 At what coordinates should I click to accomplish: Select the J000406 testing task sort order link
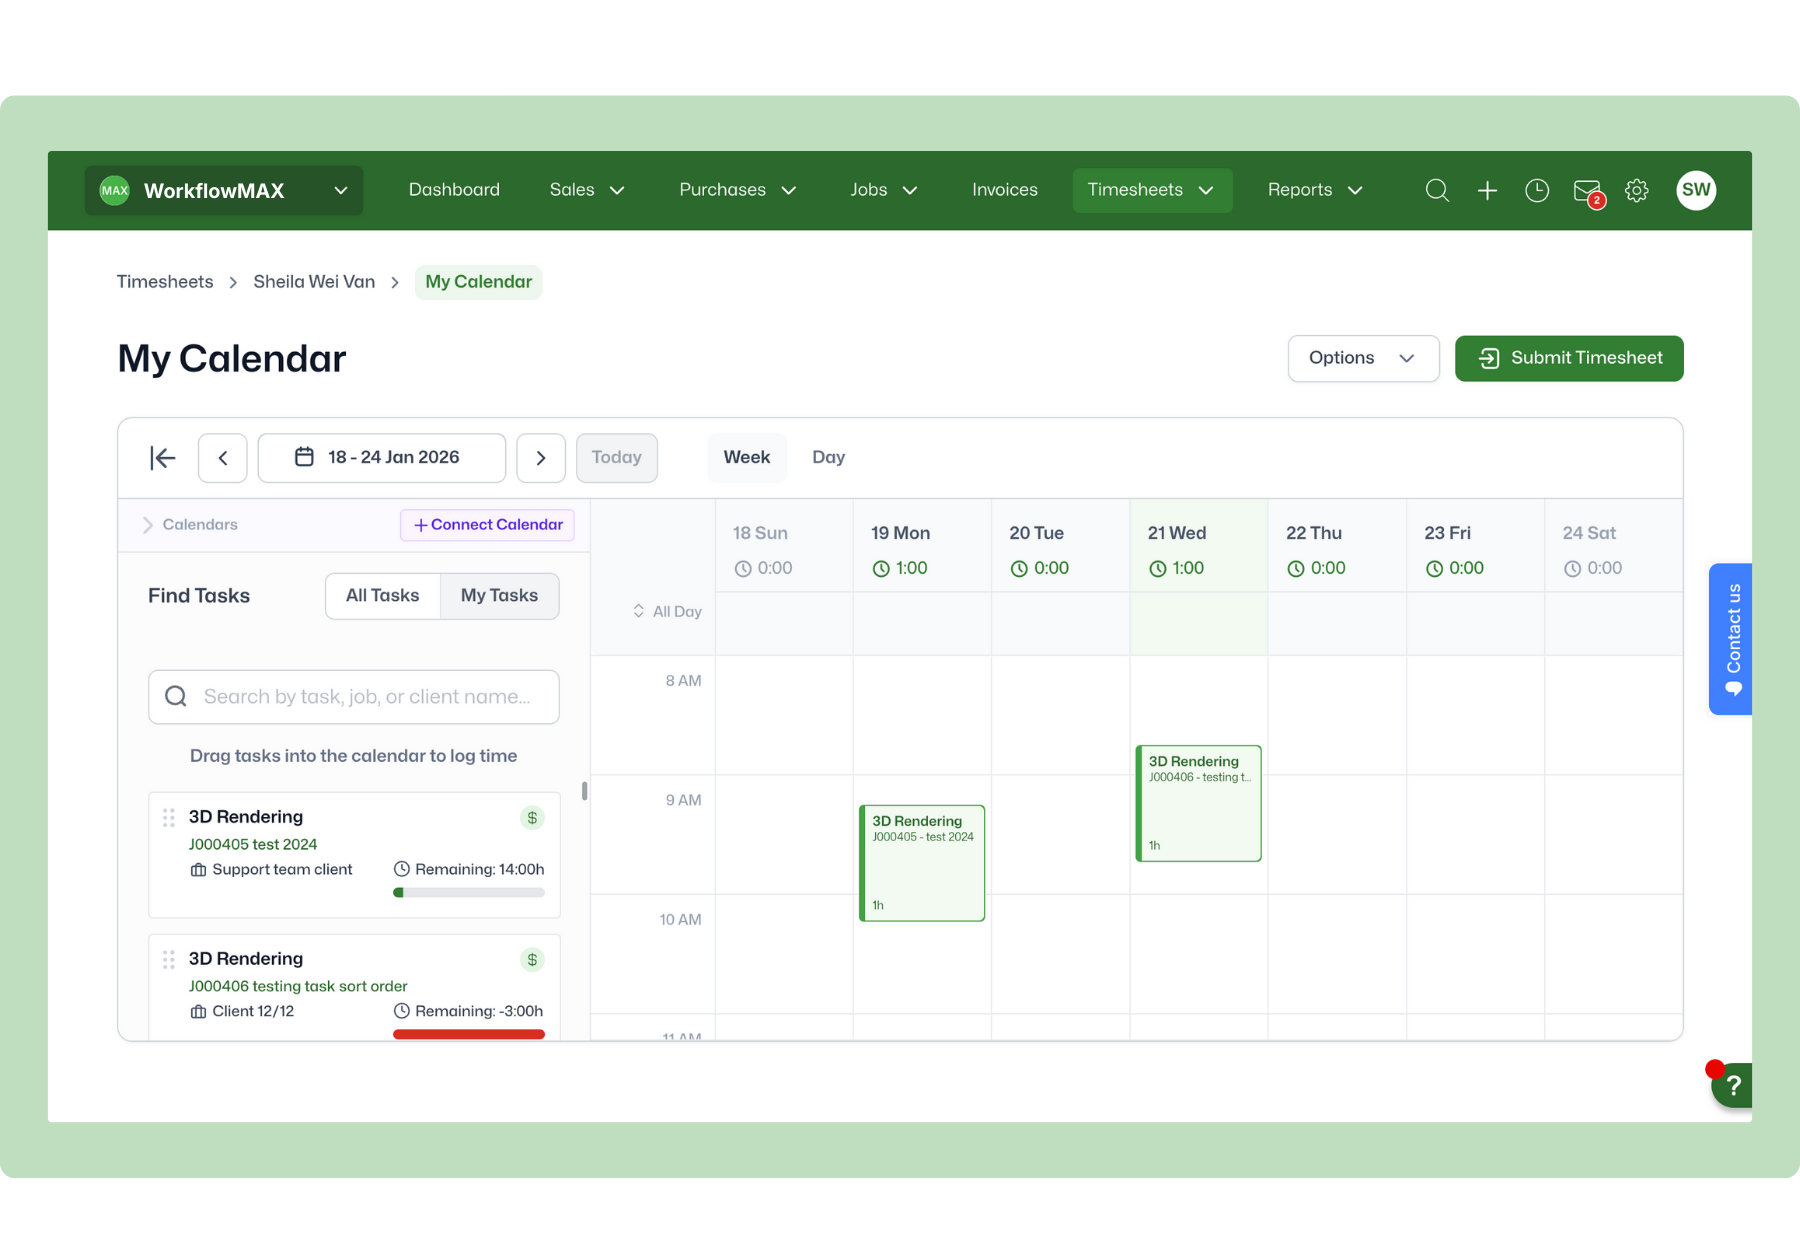pyautogui.click(x=298, y=987)
